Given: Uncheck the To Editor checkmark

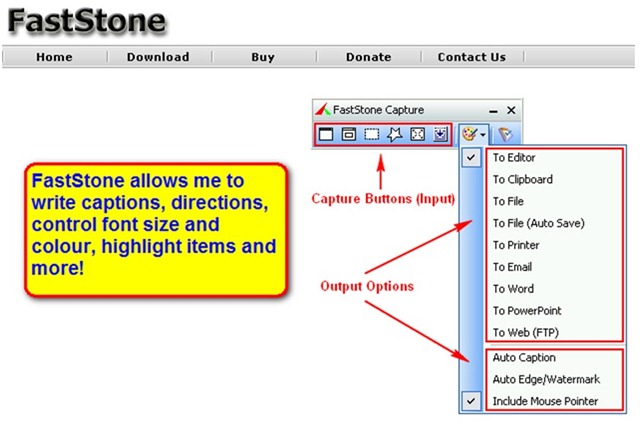Looking at the screenshot, I should pos(471,158).
